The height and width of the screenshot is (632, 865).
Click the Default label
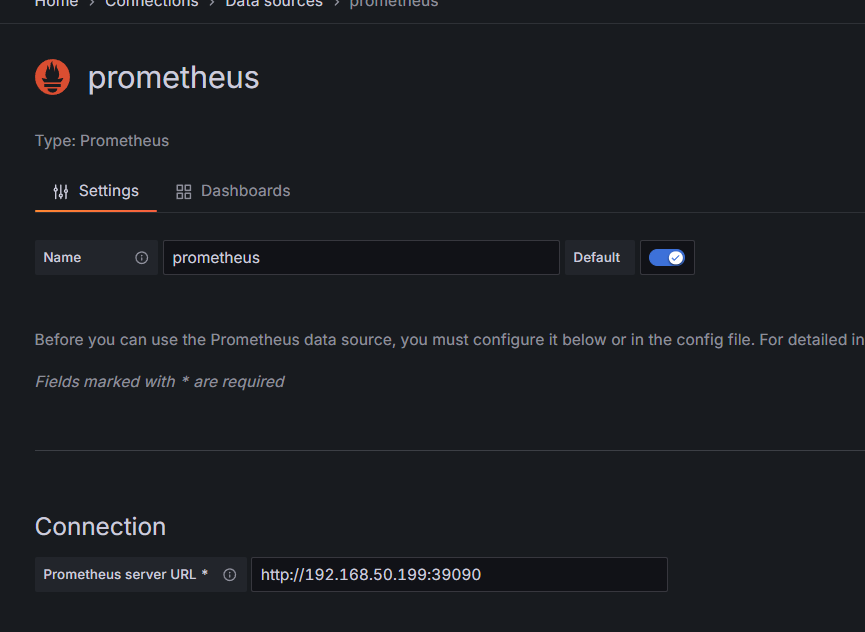597,257
